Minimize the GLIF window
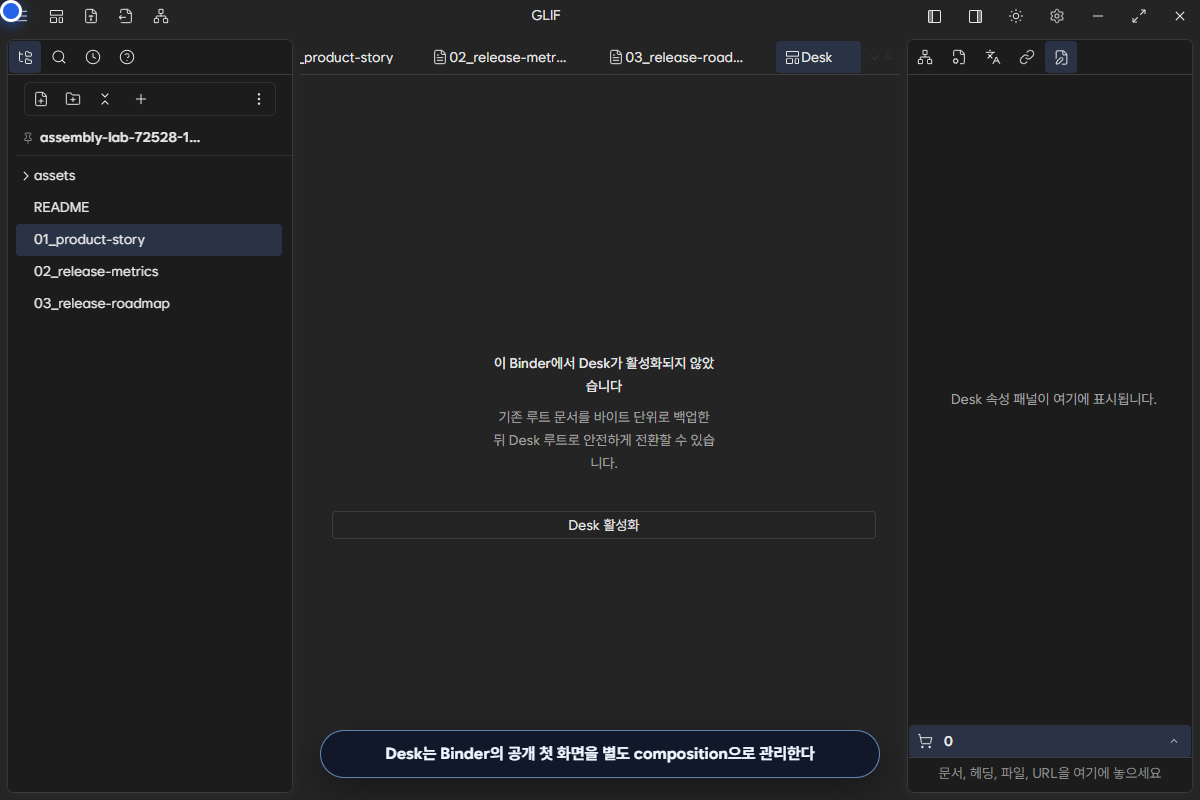Viewport: 1200px width, 800px height. click(1098, 16)
